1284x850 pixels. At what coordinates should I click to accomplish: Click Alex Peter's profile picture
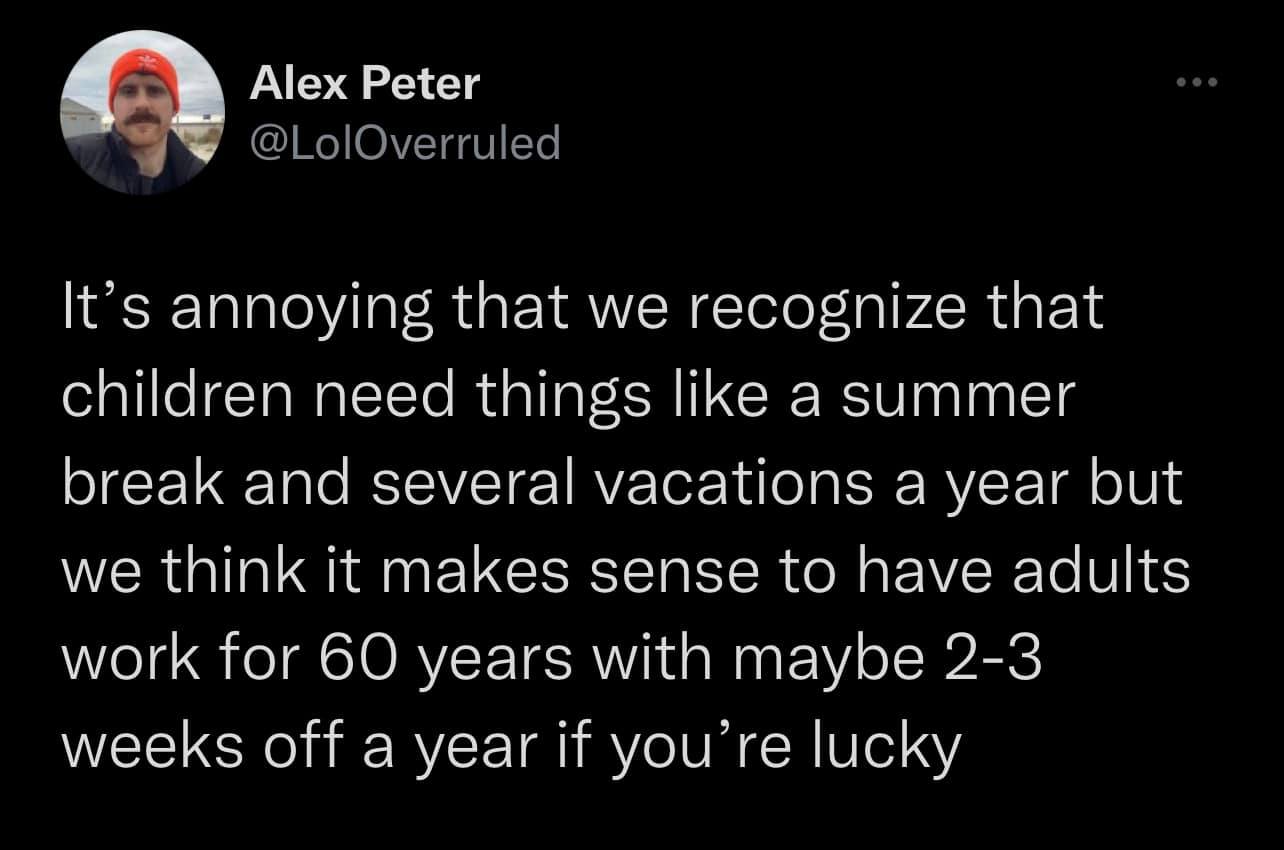click(x=141, y=112)
